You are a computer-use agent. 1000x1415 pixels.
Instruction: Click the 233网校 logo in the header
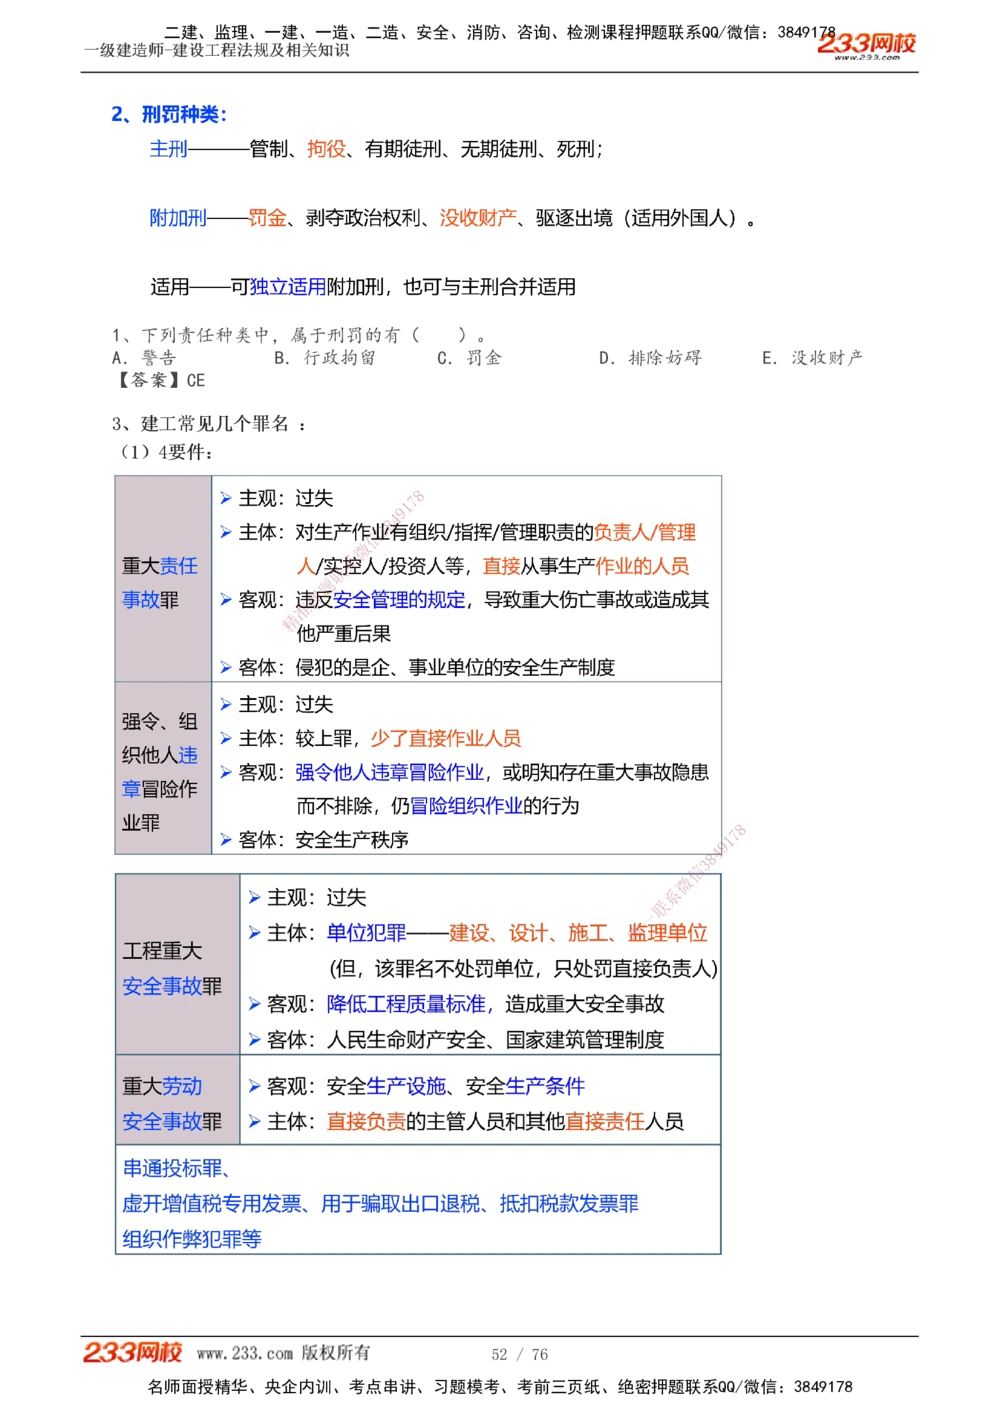click(x=866, y=44)
